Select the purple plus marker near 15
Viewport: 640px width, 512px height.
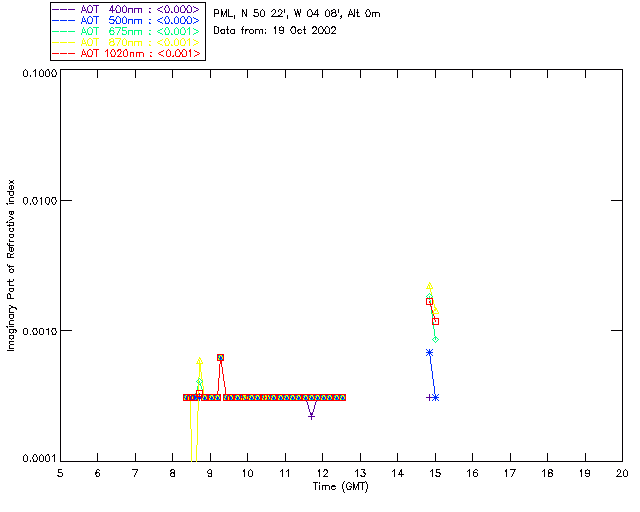[x=429, y=397]
